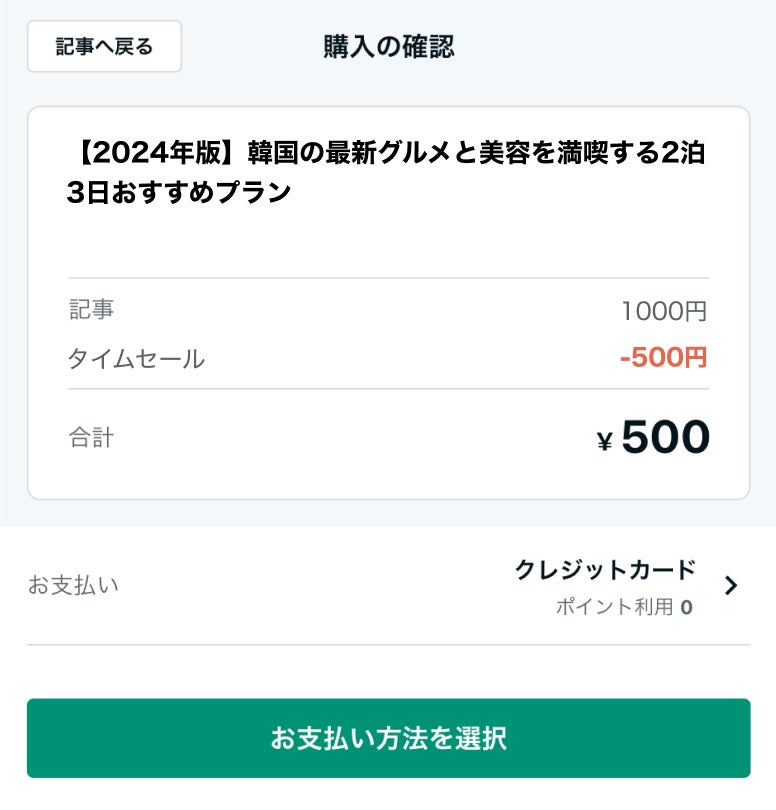
Task: Click the red -500円 discount amount
Action: (663, 358)
